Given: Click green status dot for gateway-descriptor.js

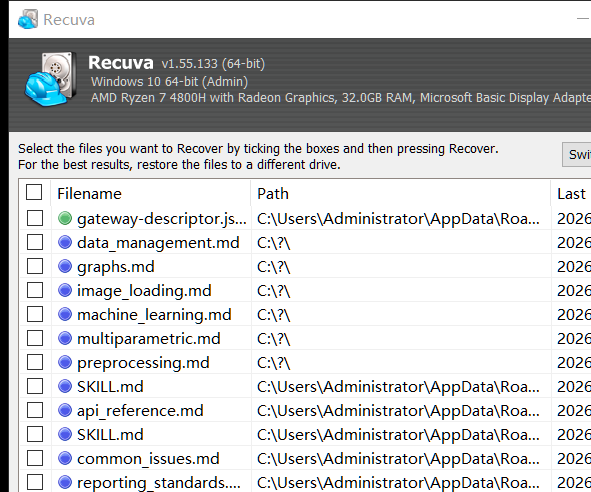Looking at the screenshot, I should (65, 218).
